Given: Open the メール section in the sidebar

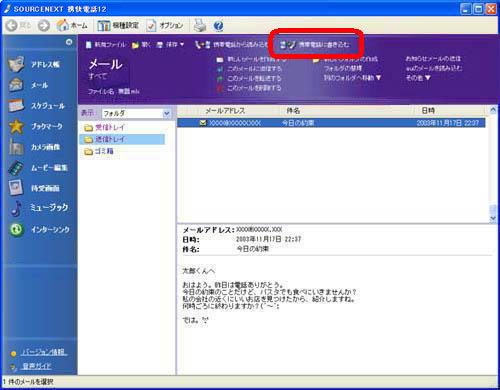Looking at the screenshot, I should point(29,85).
